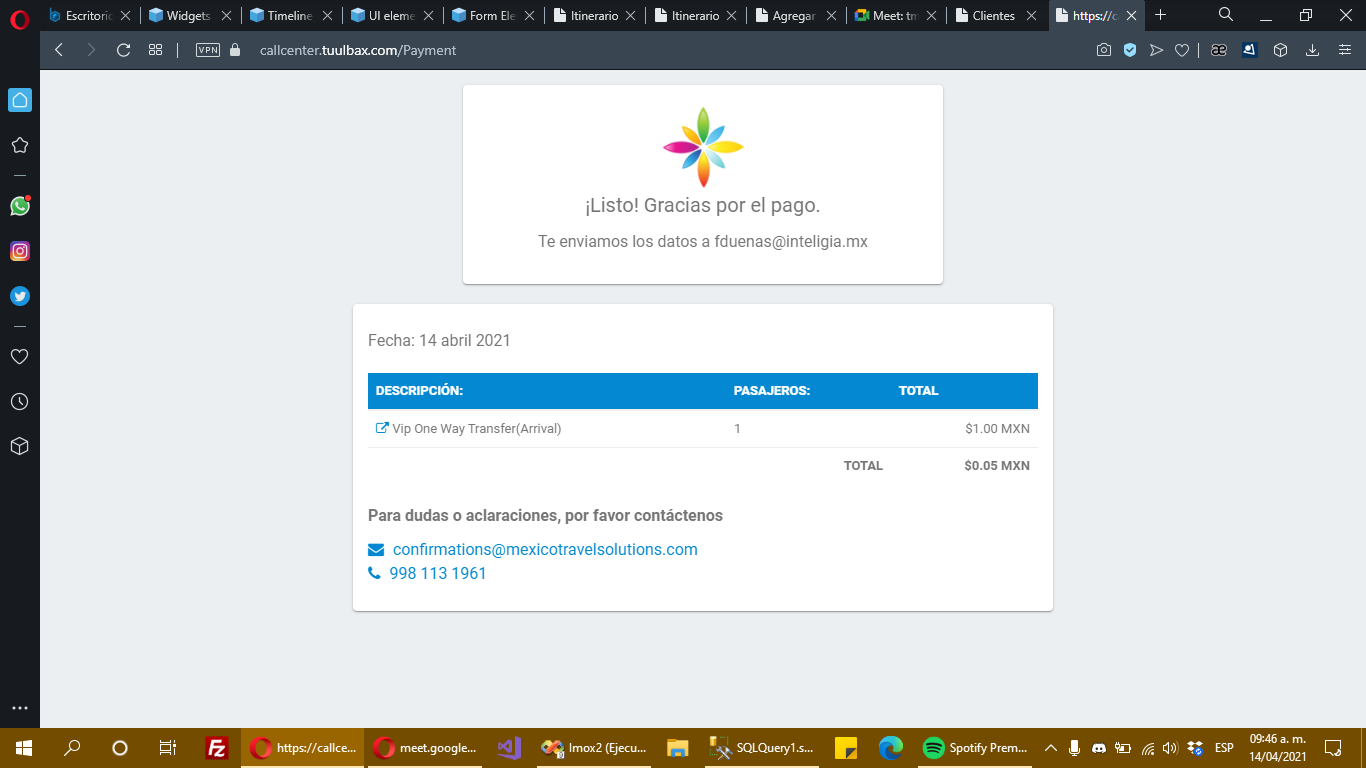Image resolution: width=1366 pixels, height=768 pixels.
Task: Open the Windows Start menu
Action: 23,748
